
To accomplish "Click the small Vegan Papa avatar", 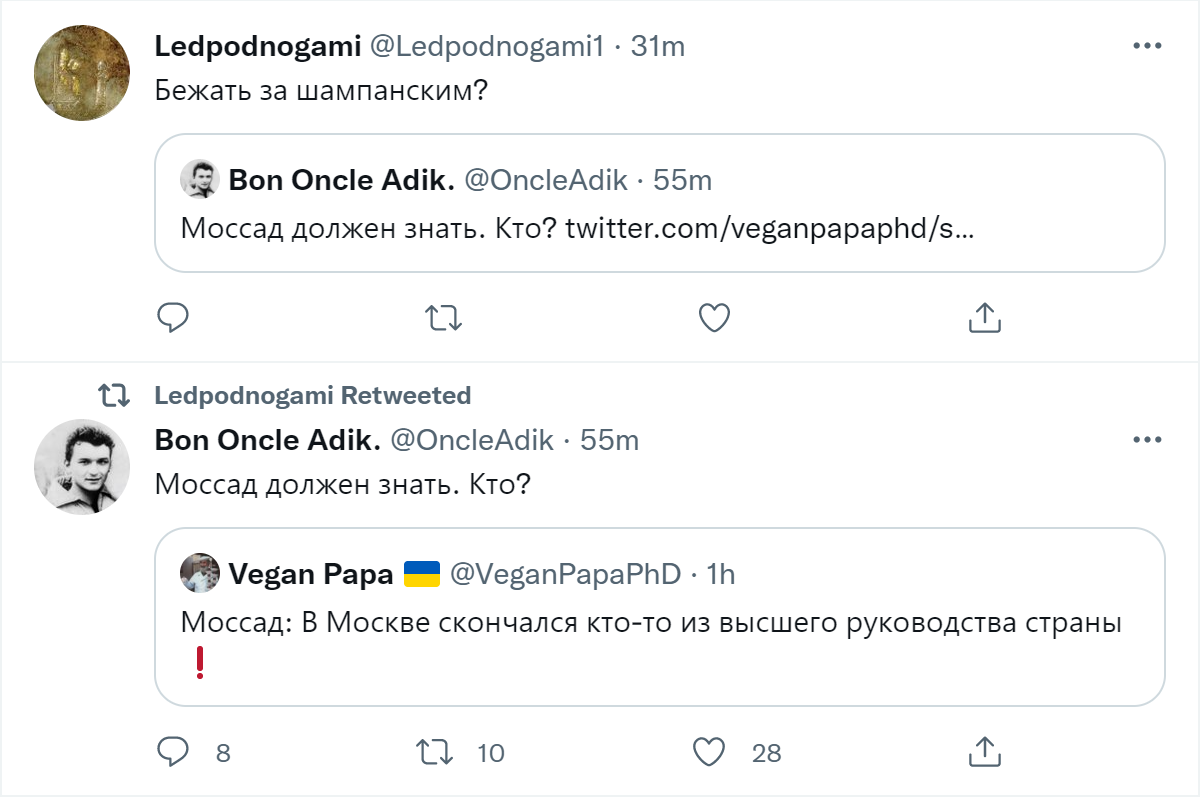I will click(x=200, y=573).
